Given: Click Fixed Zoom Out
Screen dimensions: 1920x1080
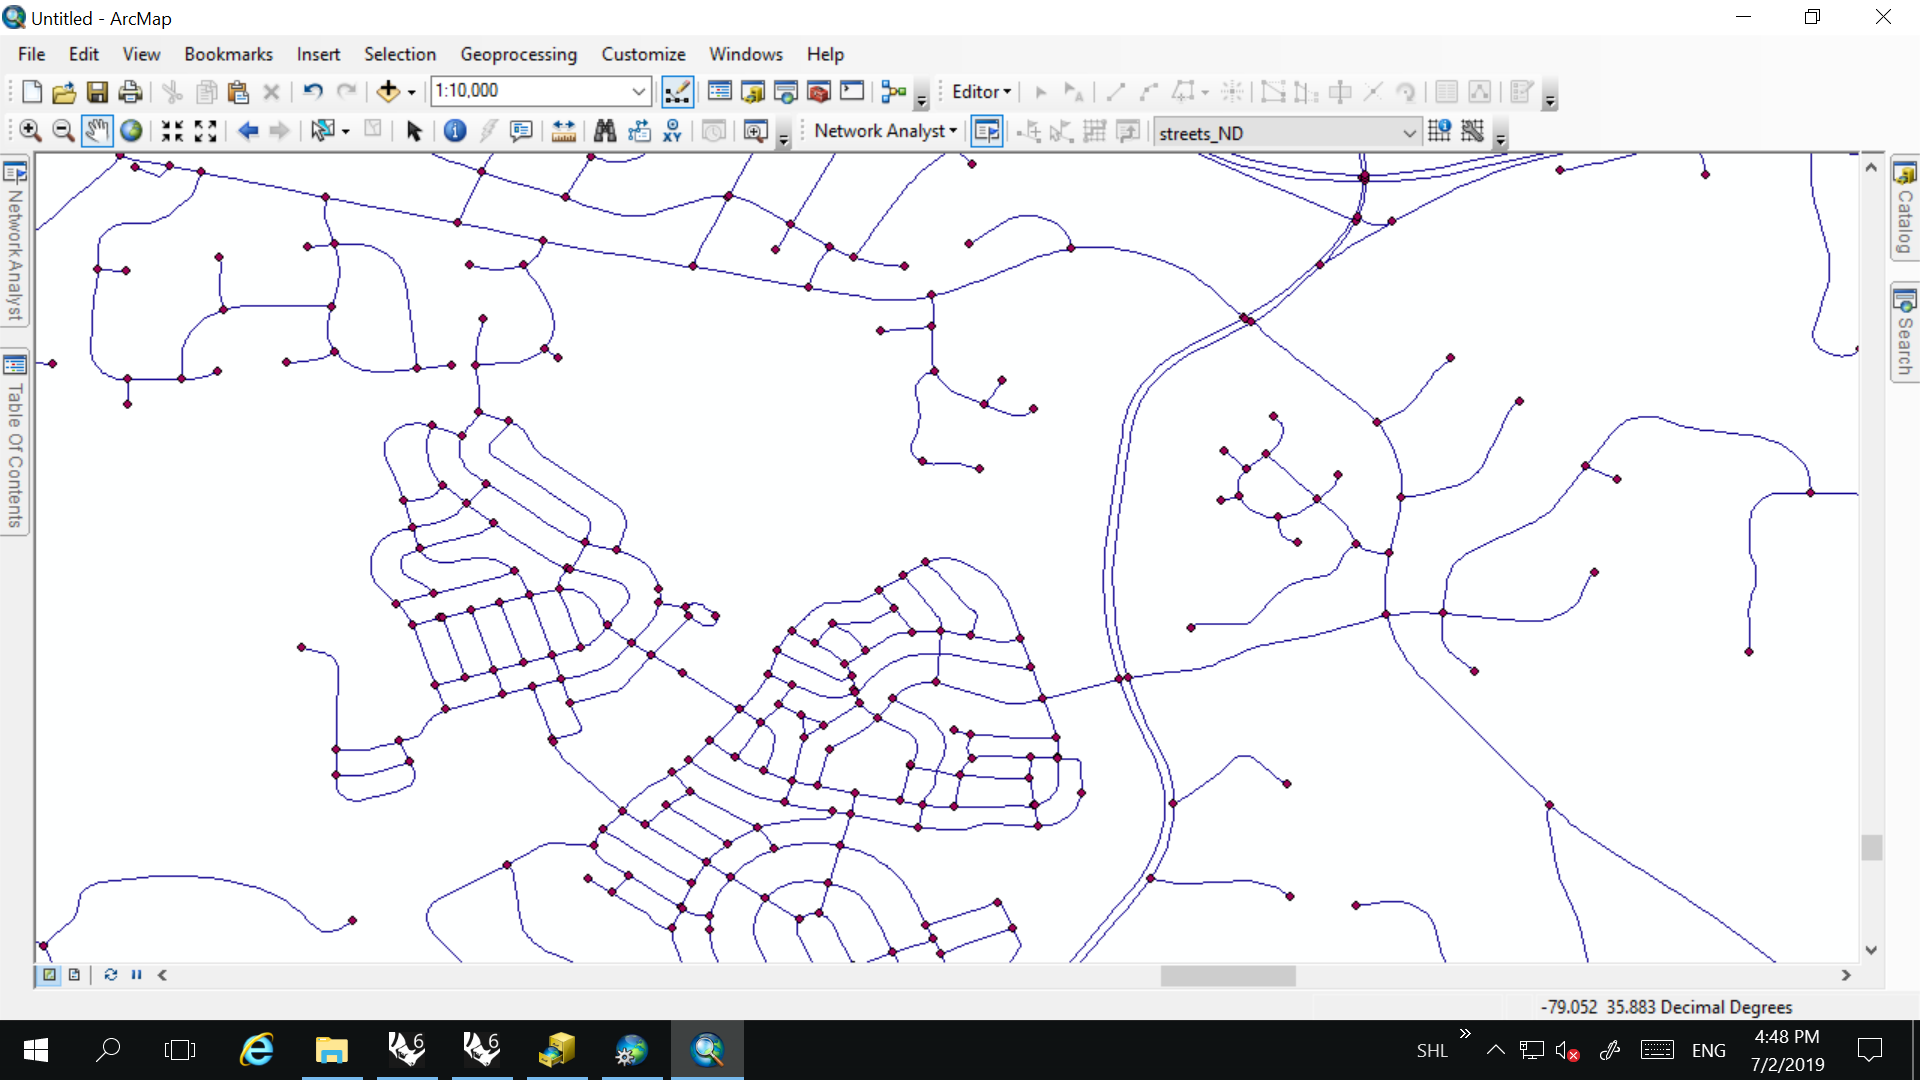Looking at the screenshot, I should click(205, 131).
